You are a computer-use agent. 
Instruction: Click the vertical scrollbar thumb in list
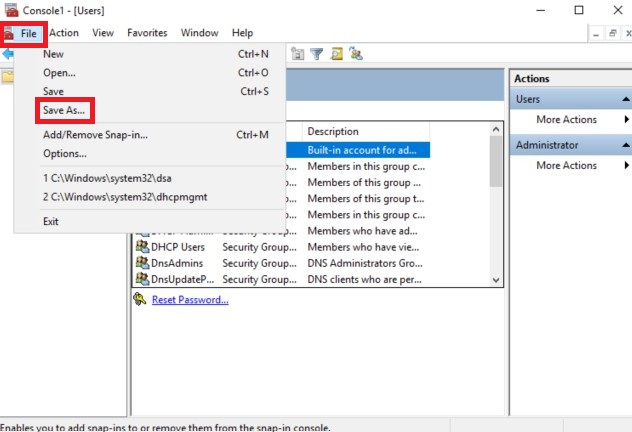tap(496, 162)
